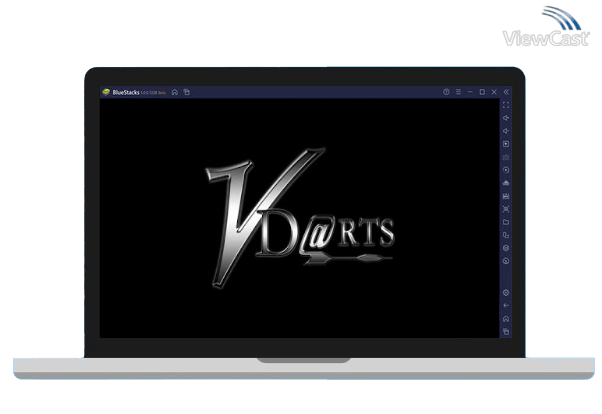602x414 pixels.
Task: Minimize the BlueStacks window
Action: pos(470,92)
